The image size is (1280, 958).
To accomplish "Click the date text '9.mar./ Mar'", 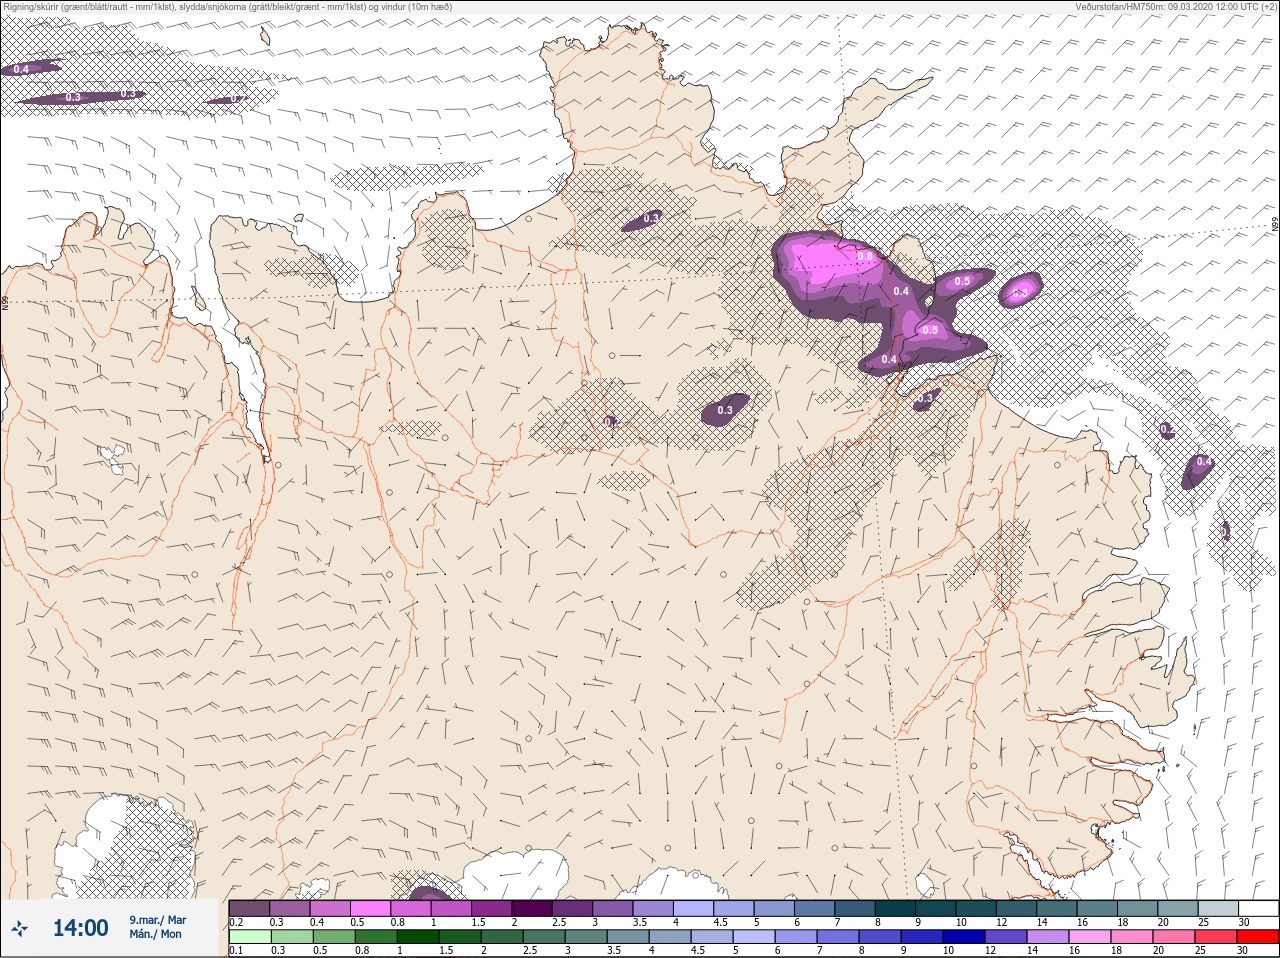I will (x=157, y=920).
